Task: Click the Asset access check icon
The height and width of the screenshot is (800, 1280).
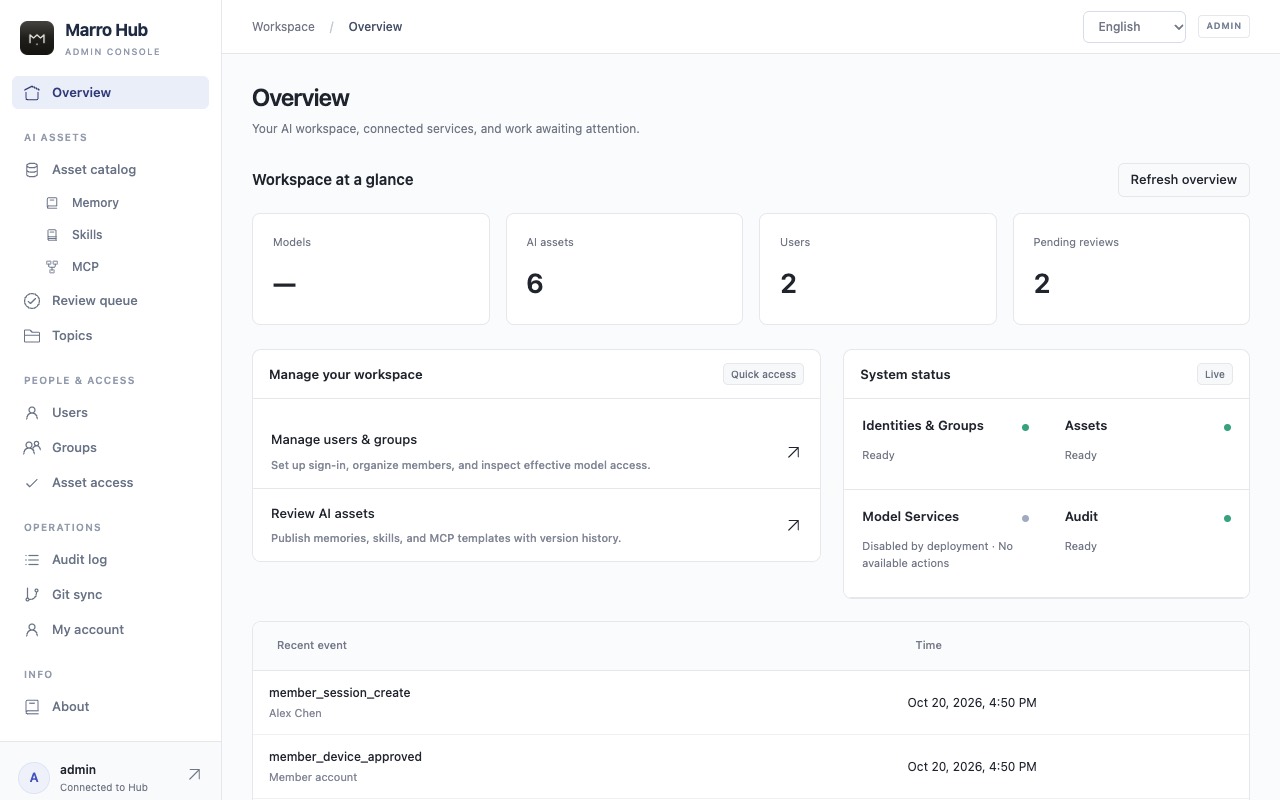Action: [32, 483]
